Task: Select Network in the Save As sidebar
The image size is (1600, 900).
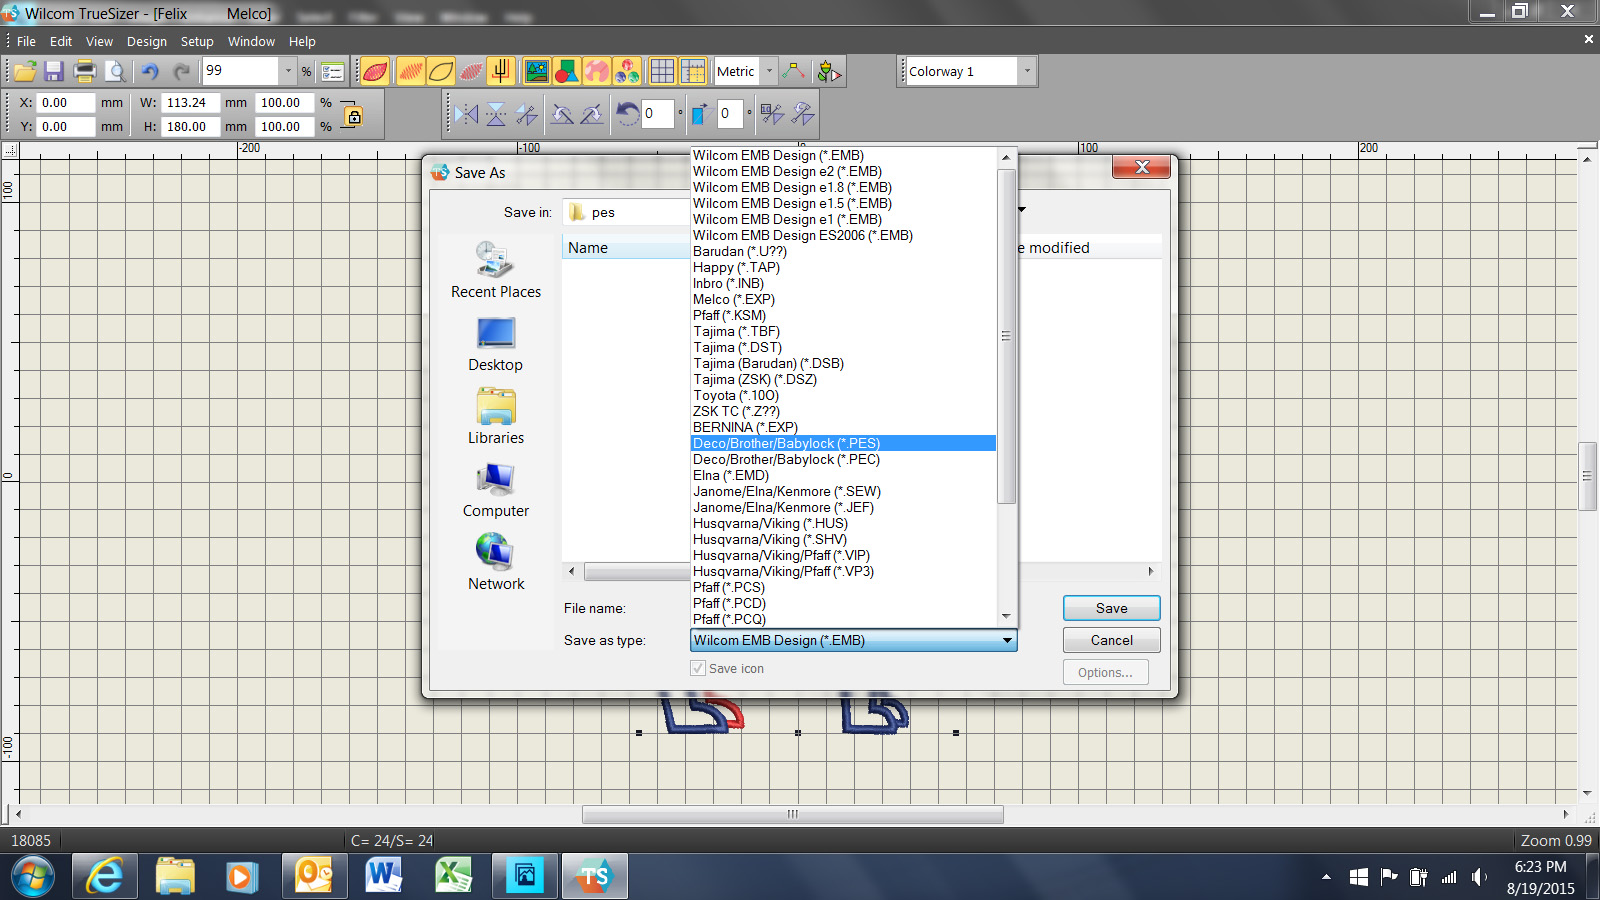Action: [x=496, y=563]
